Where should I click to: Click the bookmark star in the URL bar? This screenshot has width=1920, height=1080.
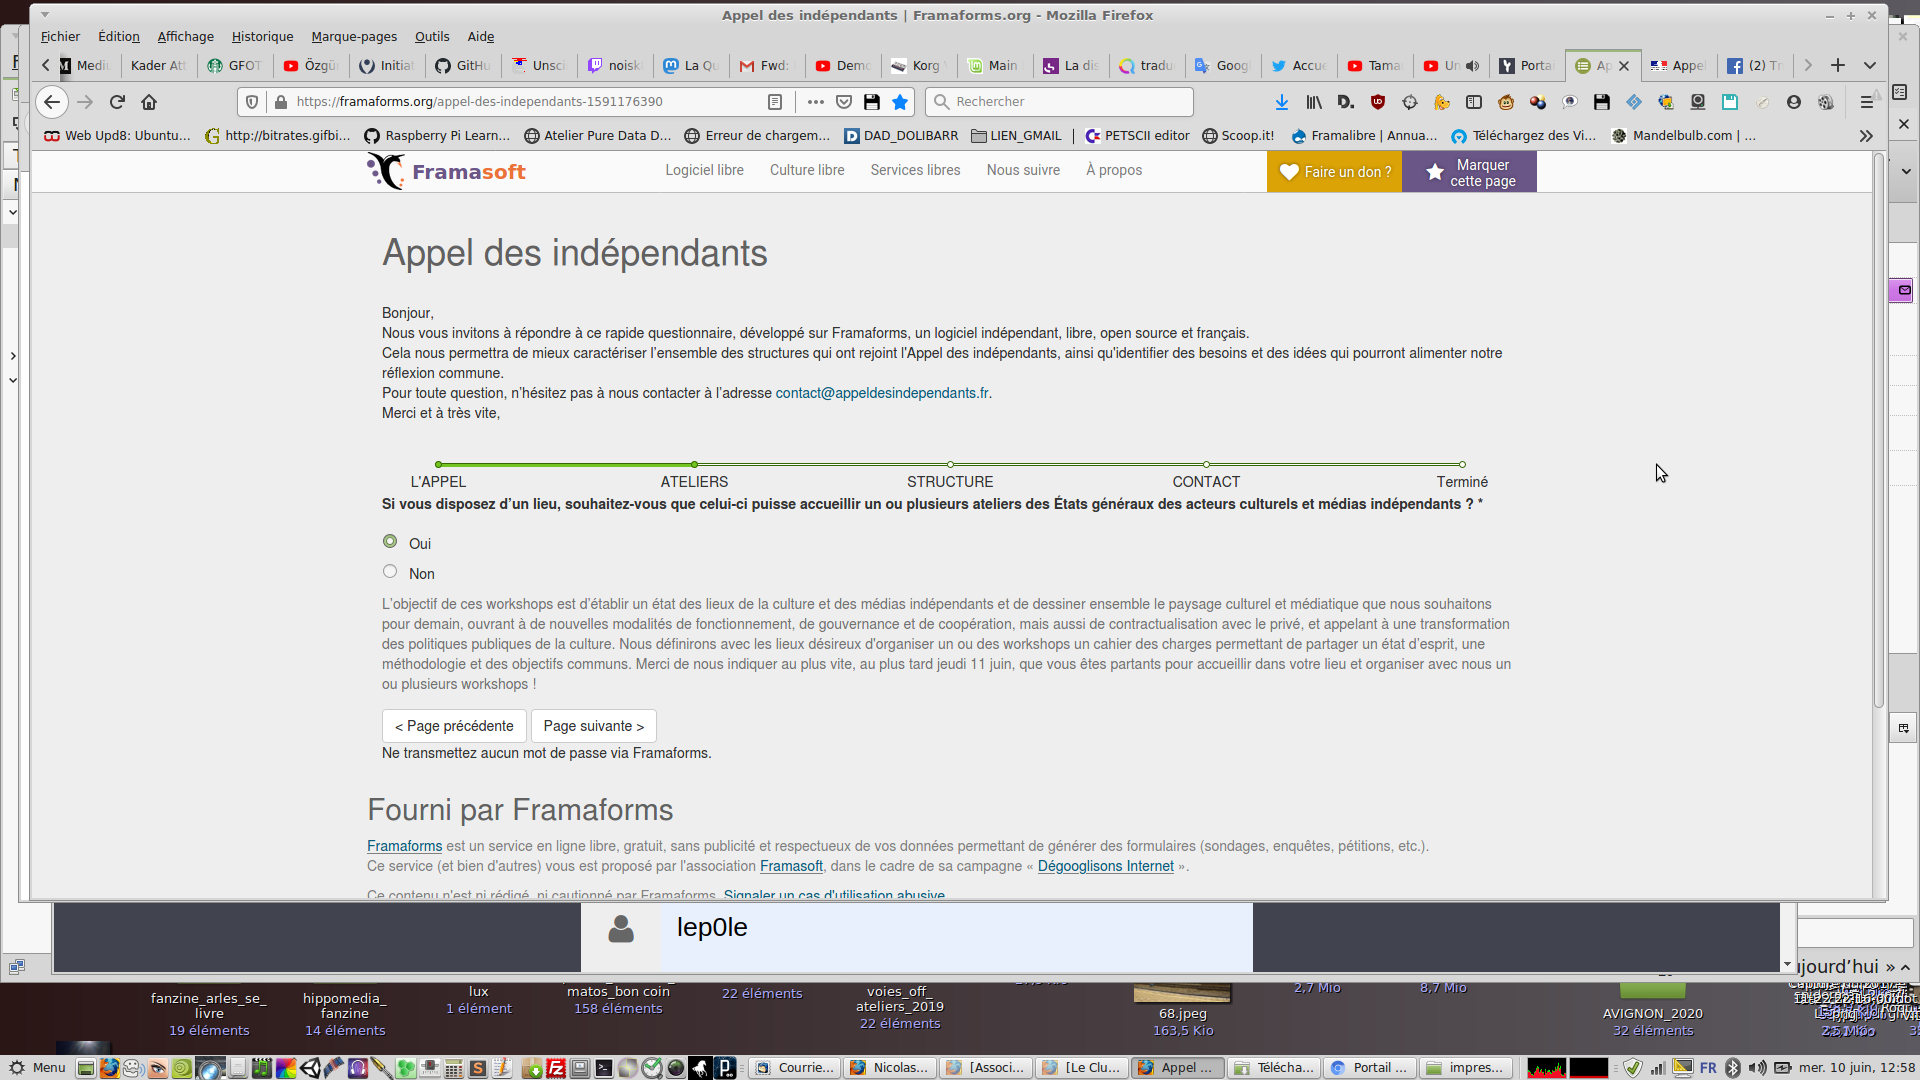(x=900, y=102)
